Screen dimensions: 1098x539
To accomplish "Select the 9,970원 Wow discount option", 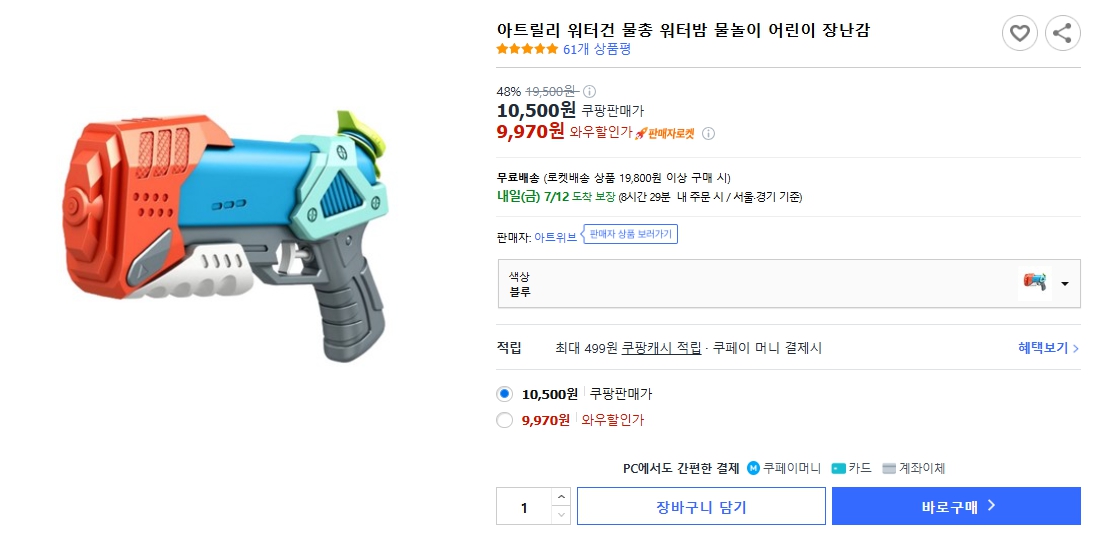I will [x=505, y=420].
